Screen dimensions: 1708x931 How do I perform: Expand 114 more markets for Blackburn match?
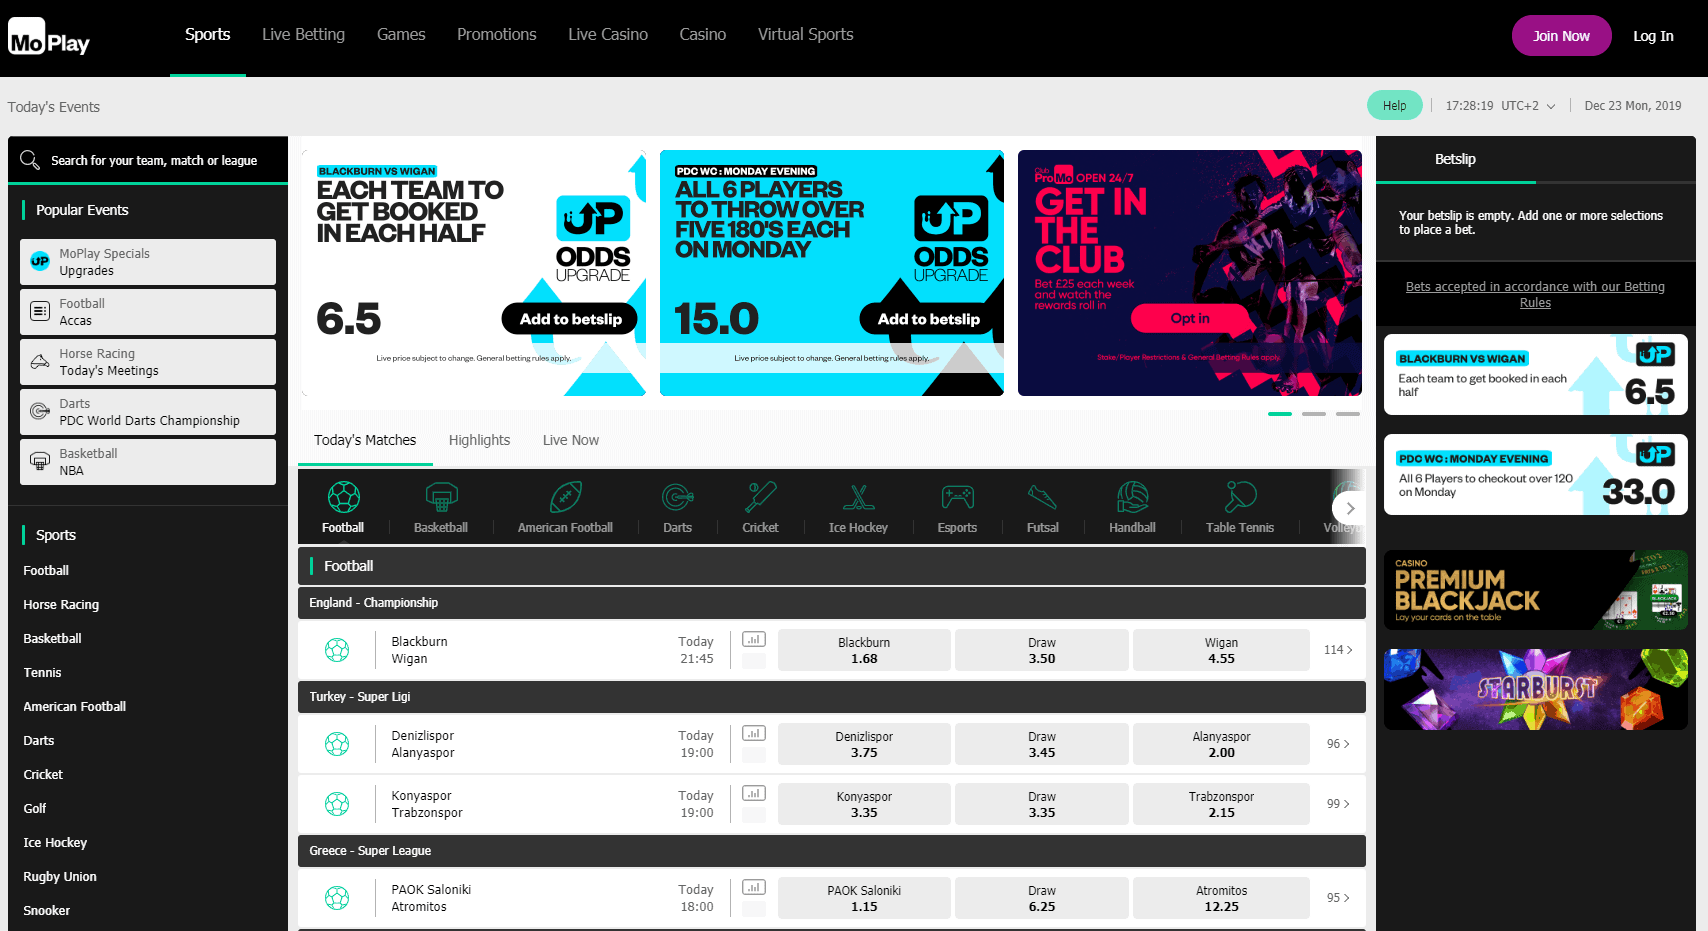tap(1337, 650)
